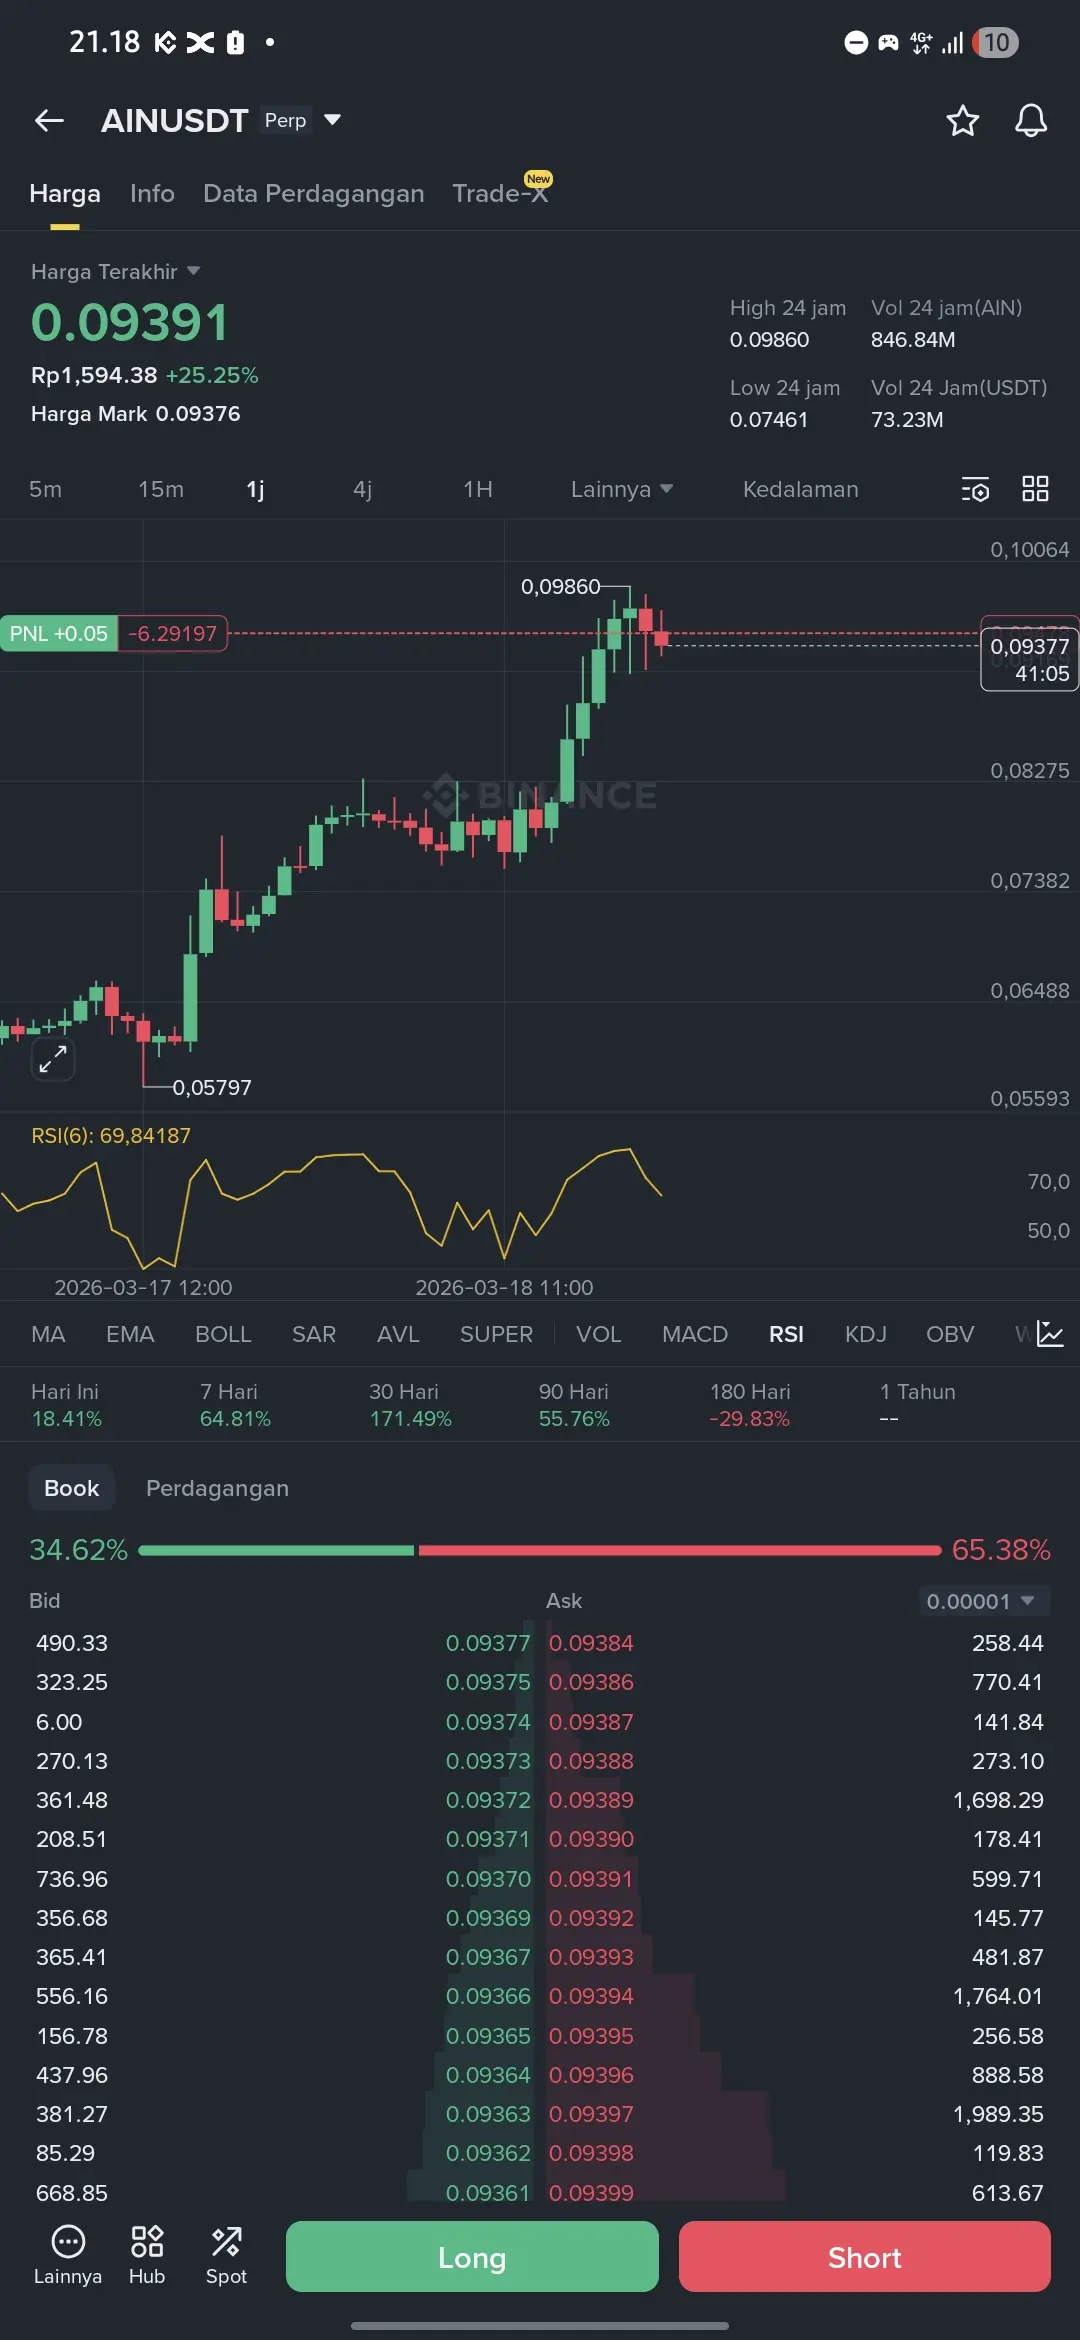The width and height of the screenshot is (1080, 2340).
Task: Tap the last price 0.09391
Action: click(130, 322)
